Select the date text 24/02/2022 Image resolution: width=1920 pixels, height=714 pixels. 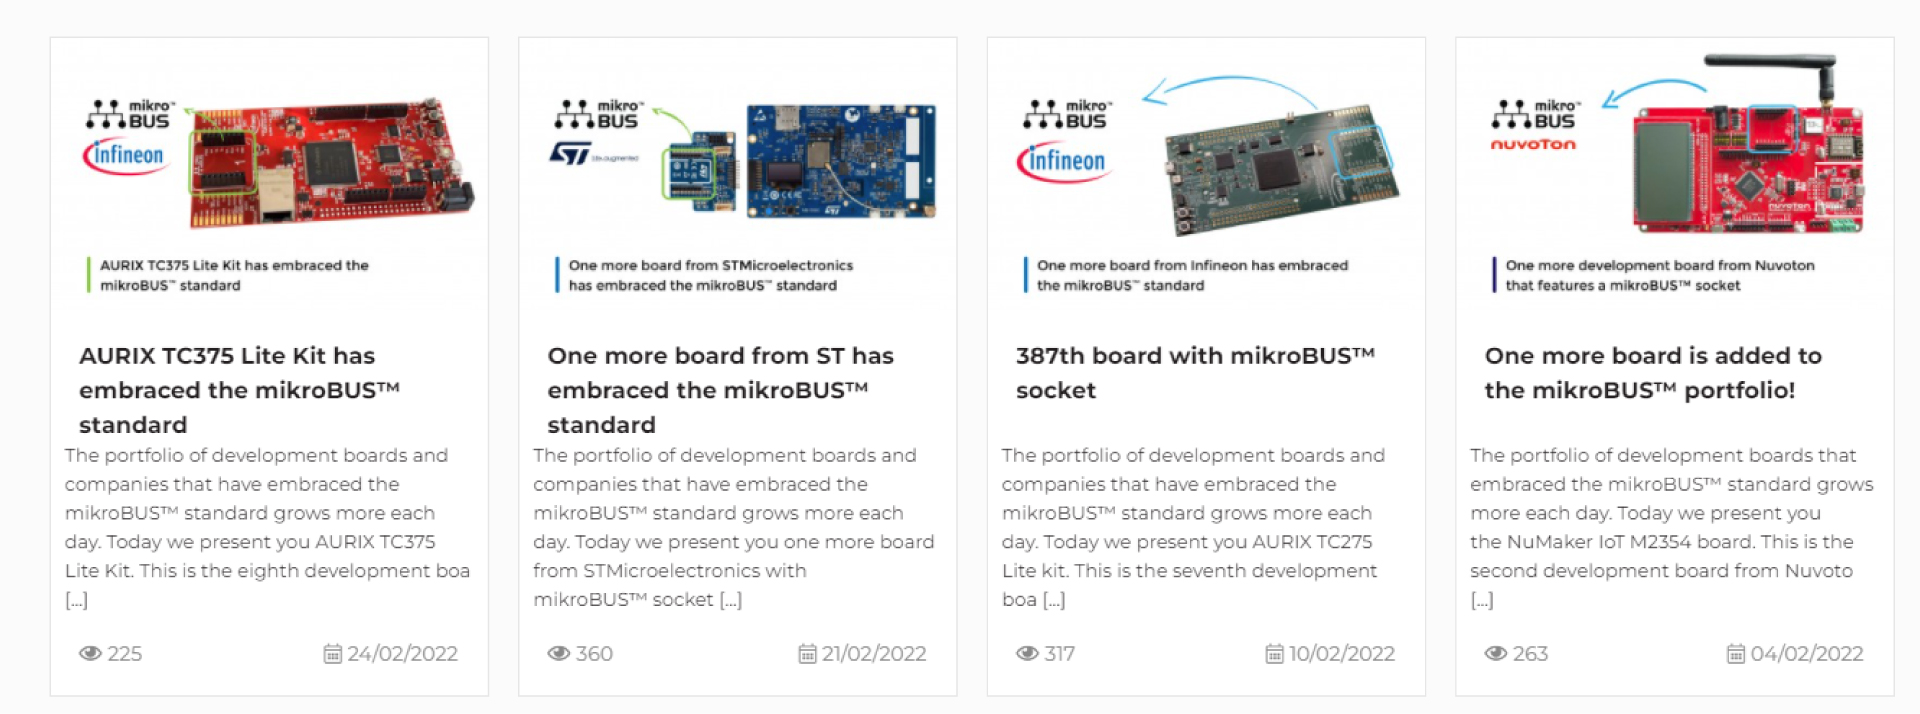tap(403, 654)
